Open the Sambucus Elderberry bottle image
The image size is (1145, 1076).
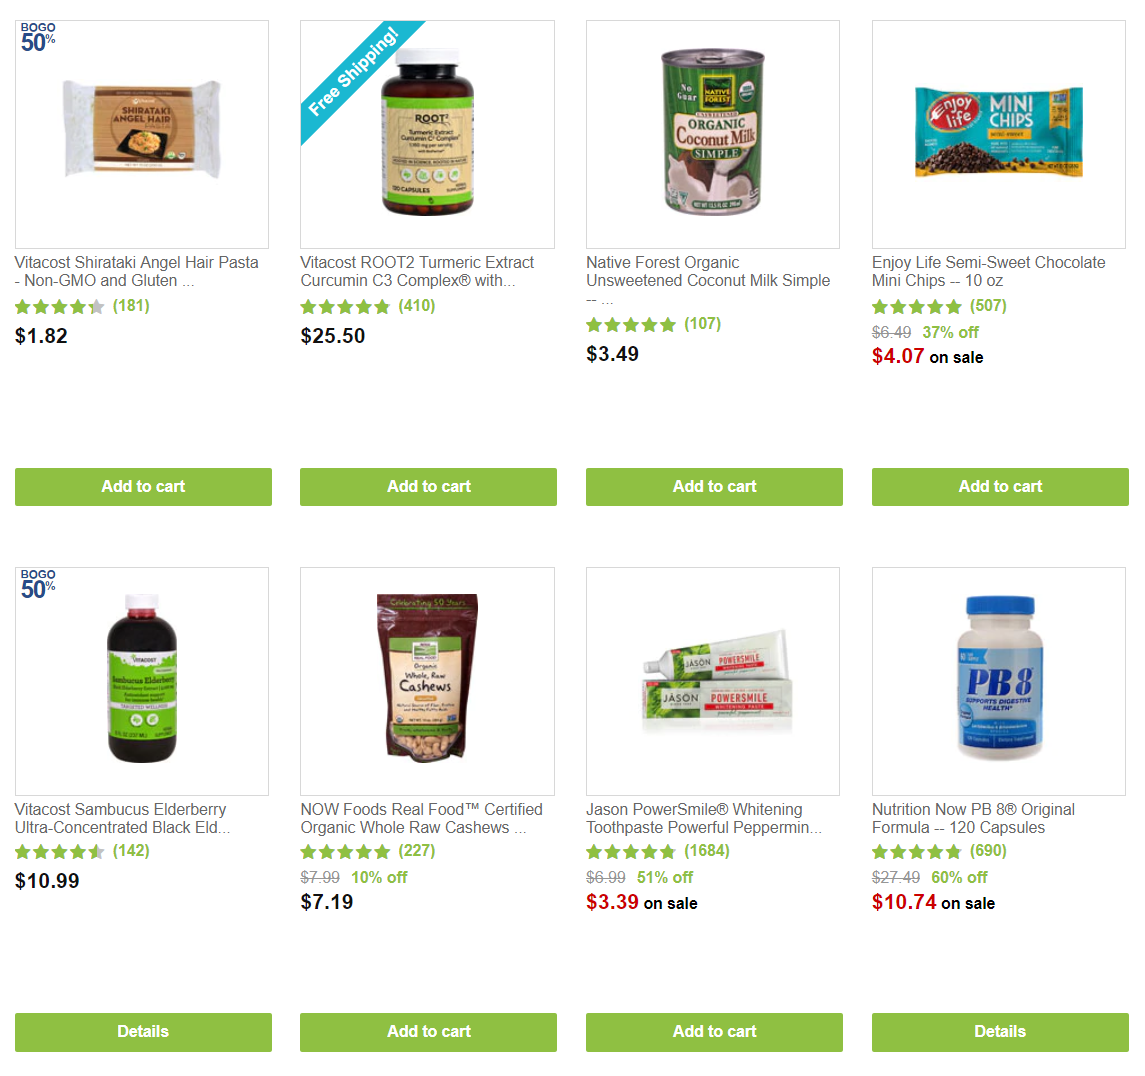click(x=142, y=681)
